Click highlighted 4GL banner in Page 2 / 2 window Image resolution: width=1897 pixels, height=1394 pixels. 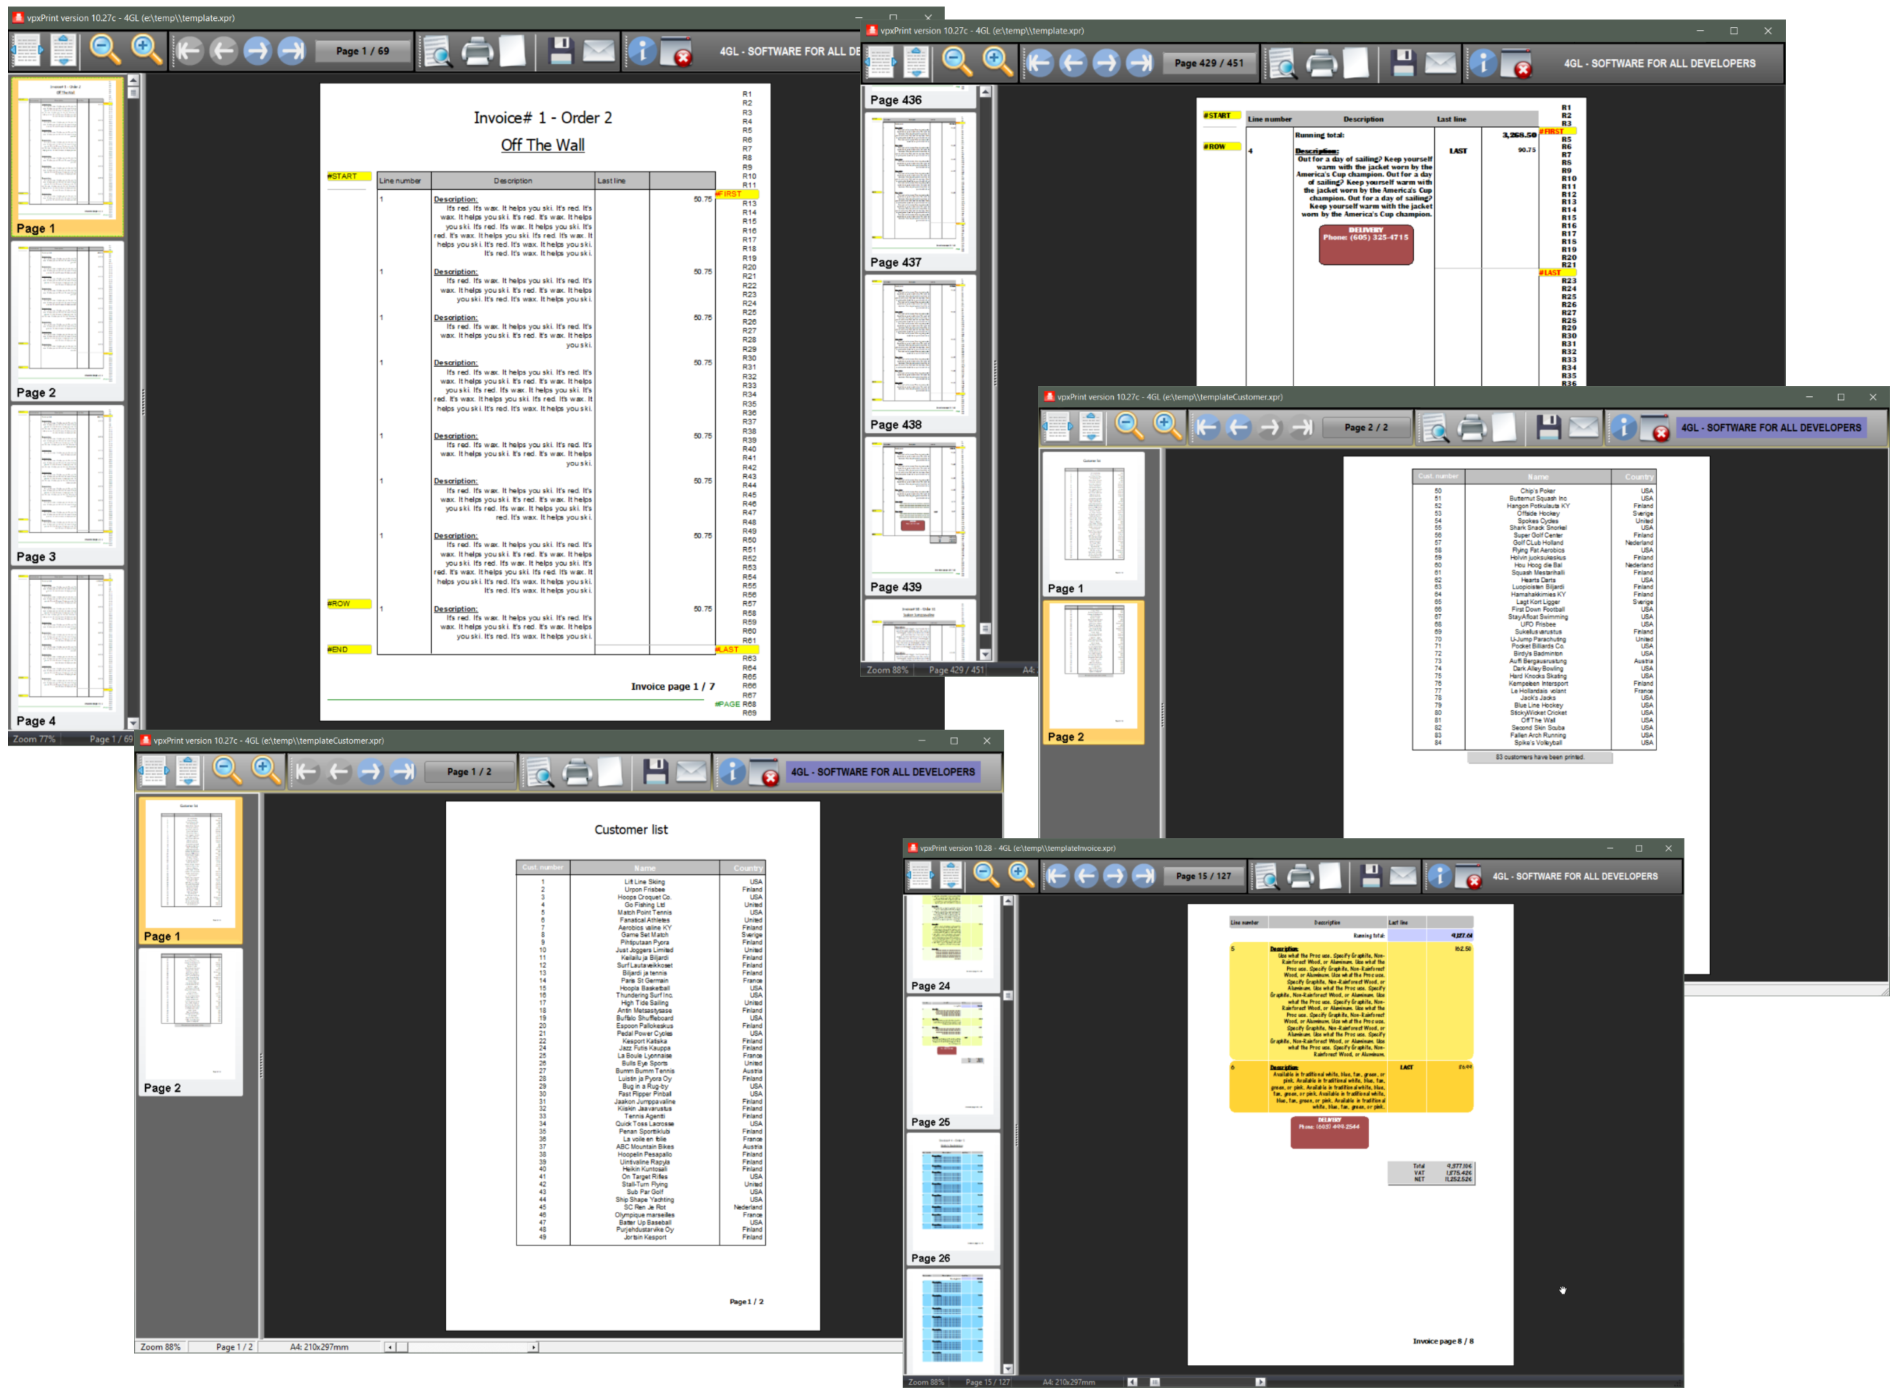coord(1770,428)
